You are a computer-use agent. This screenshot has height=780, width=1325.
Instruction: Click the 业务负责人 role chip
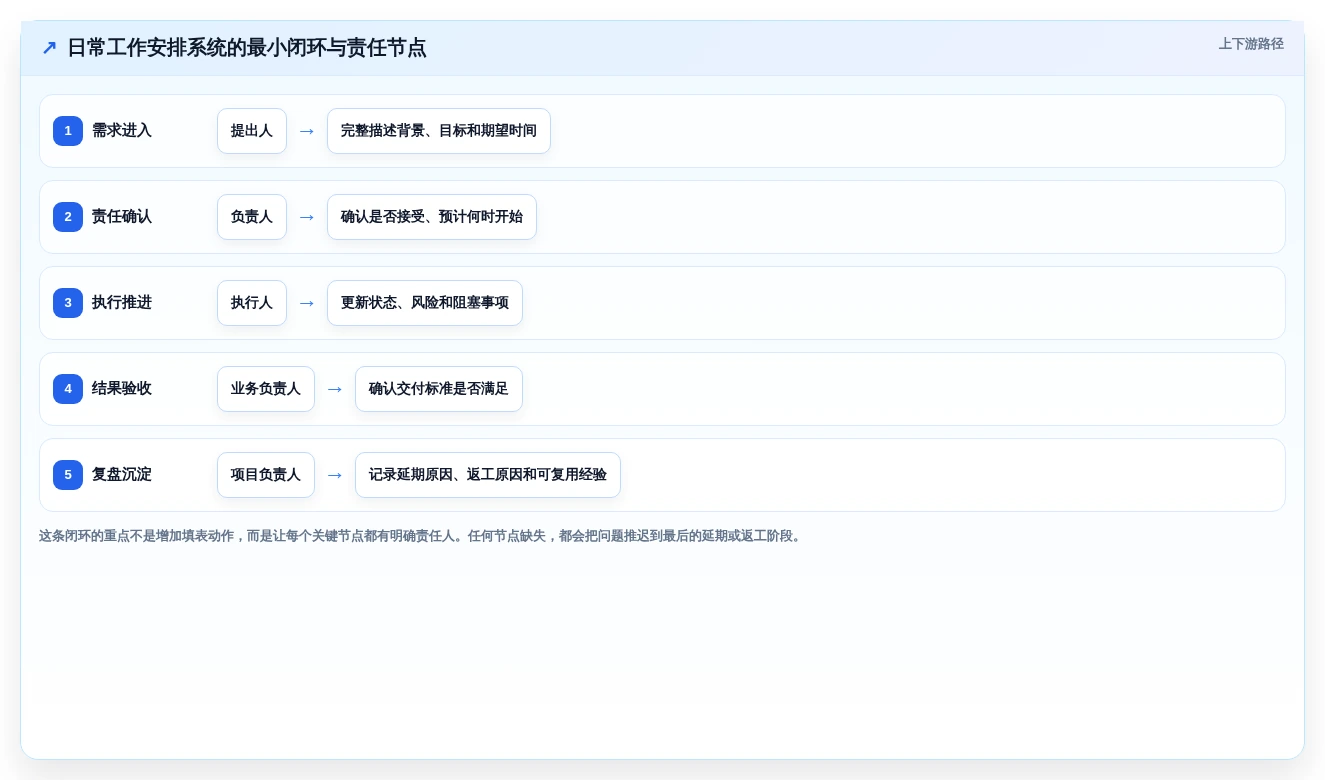point(266,389)
